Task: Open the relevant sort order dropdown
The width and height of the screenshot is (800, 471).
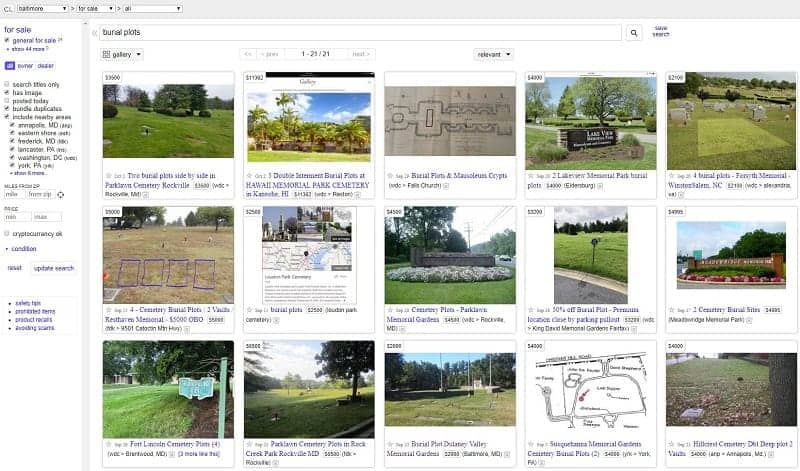Action: pyautogui.click(x=494, y=54)
